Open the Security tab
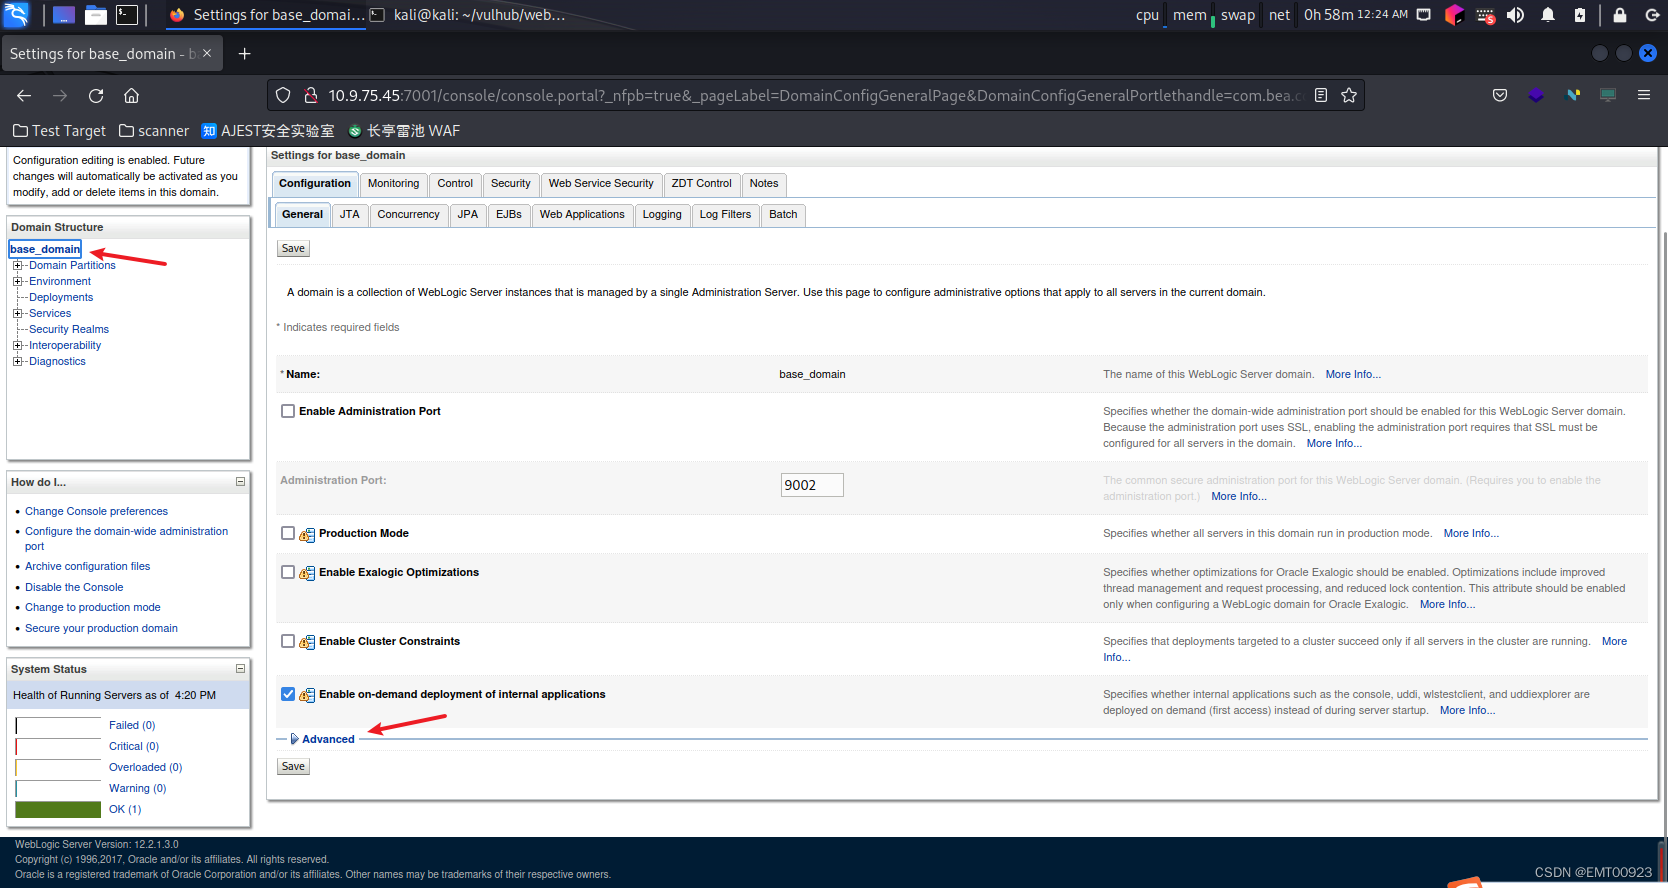Screen dimensions: 1668x888 pos(510,184)
